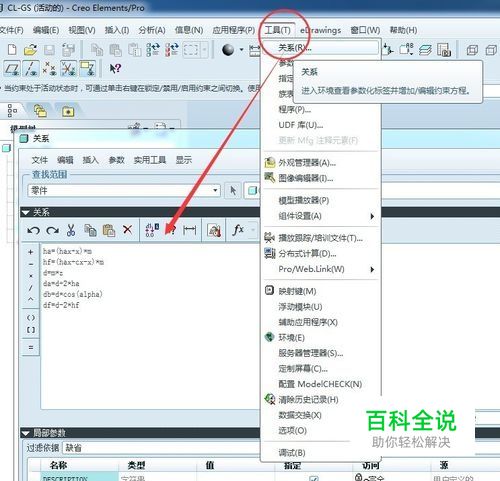Click the context help cursor icon
The image size is (500, 481).
pos(115,69)
